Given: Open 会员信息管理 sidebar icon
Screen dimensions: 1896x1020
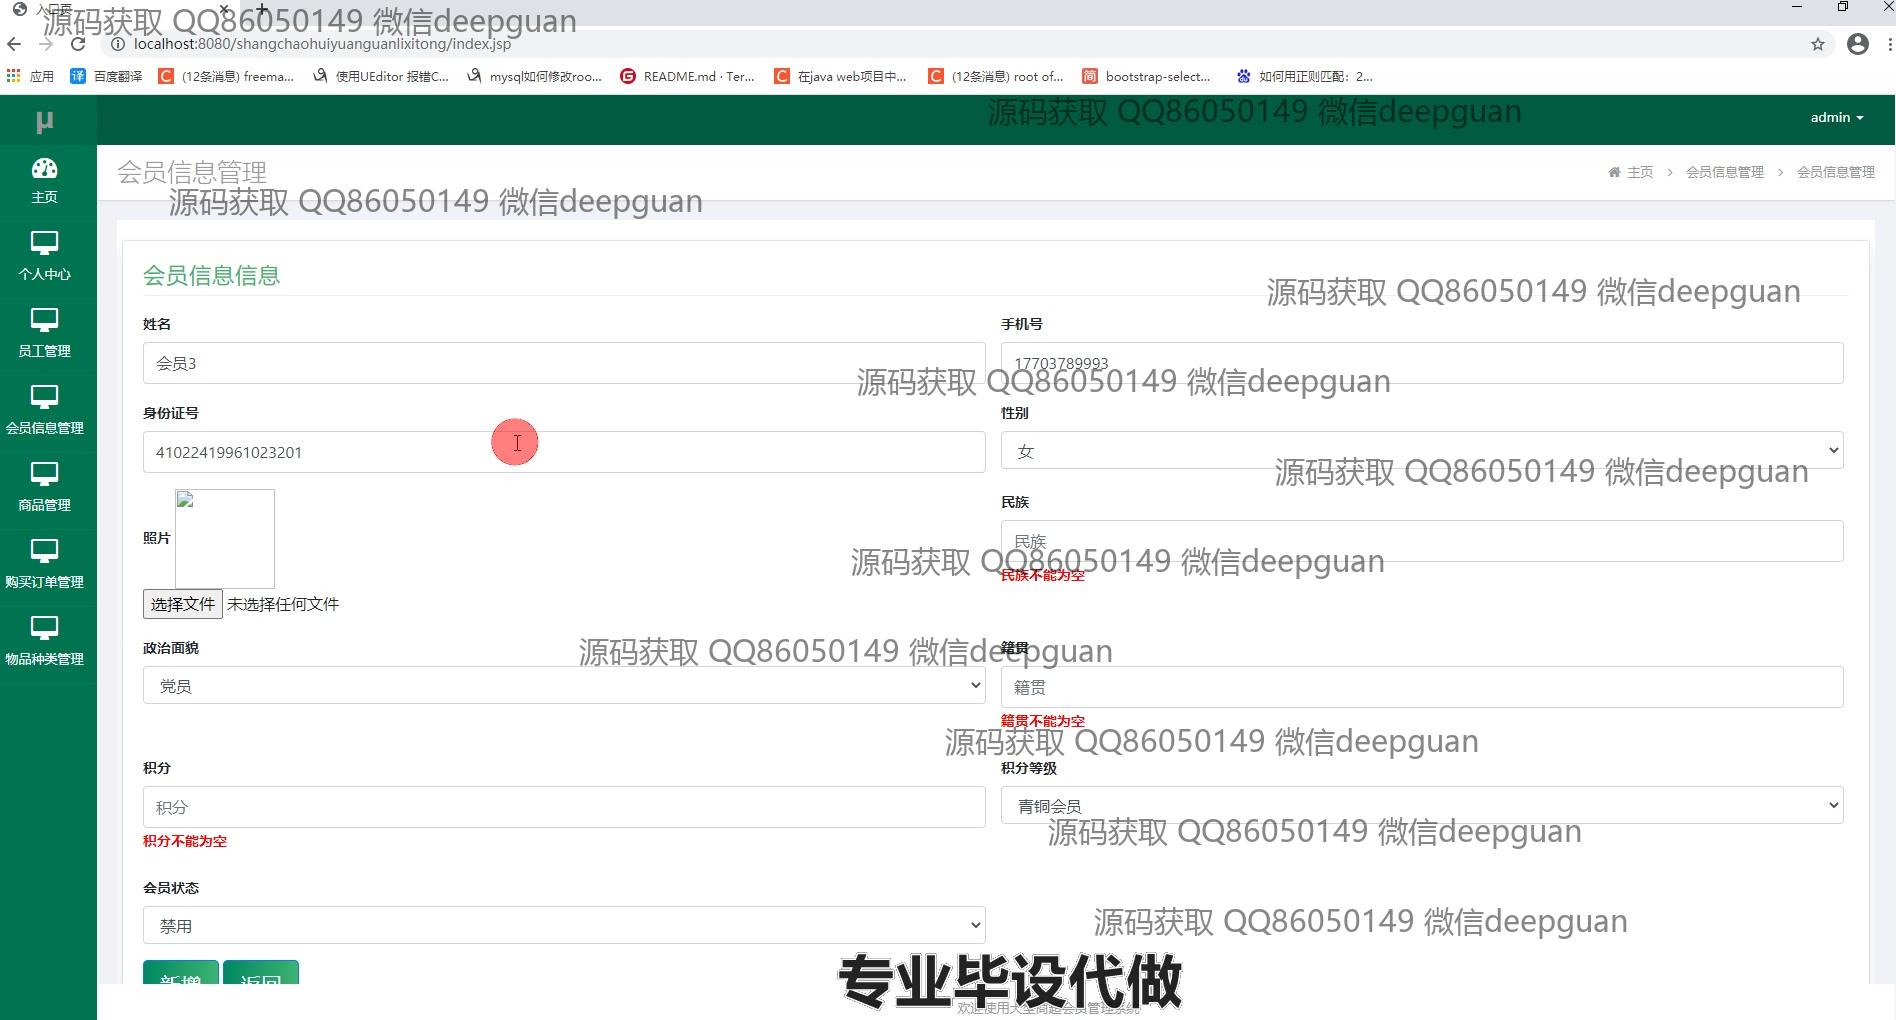Looking at the screenshot, I should coord(45,398).
